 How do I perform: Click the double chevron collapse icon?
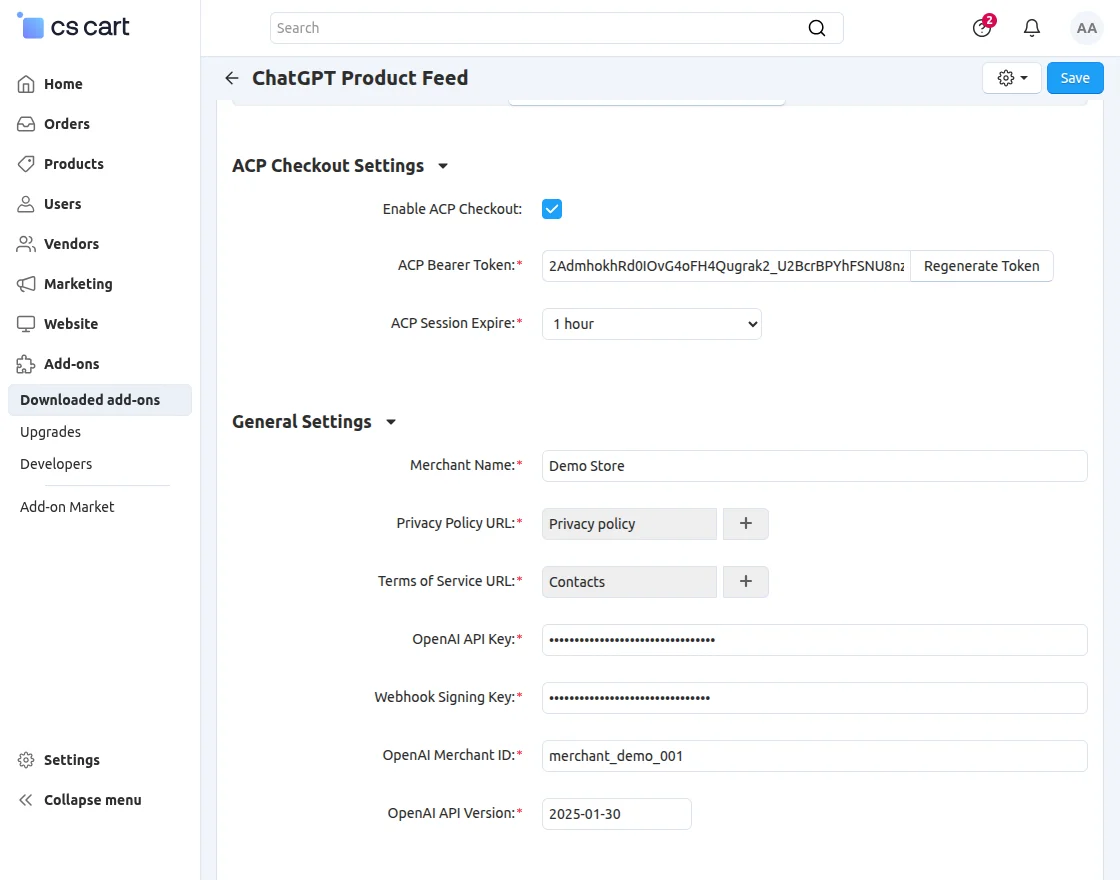(26, 800)
